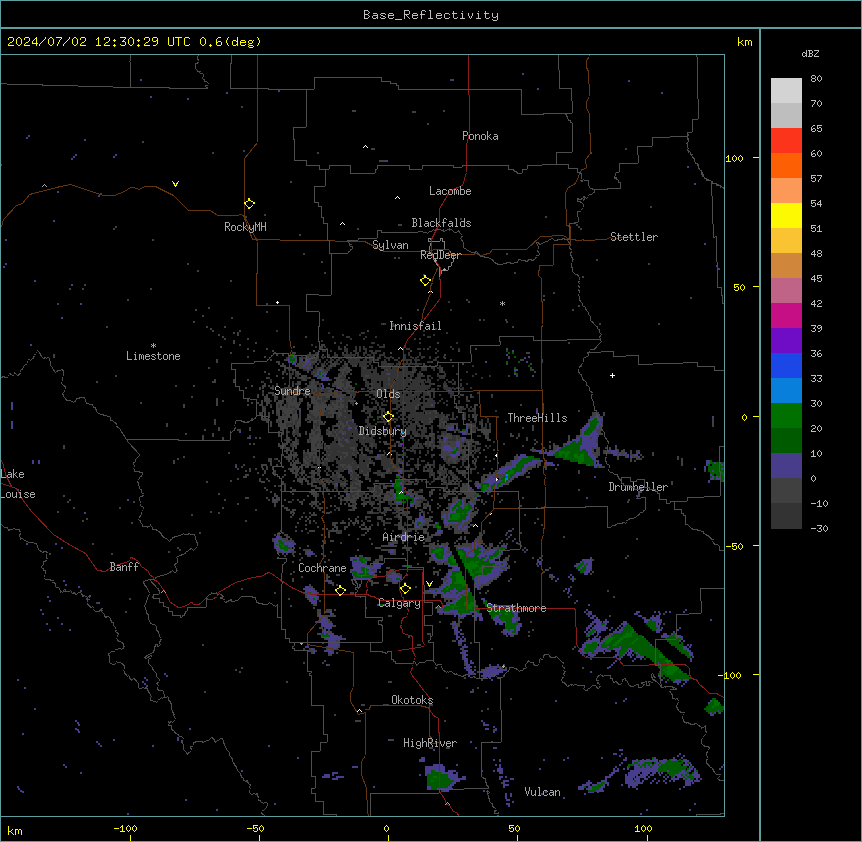The height and width of the screenshot is (842, 862).
Task: Pick the slate 10 dBZ legend color
Action: coord(786,466)
